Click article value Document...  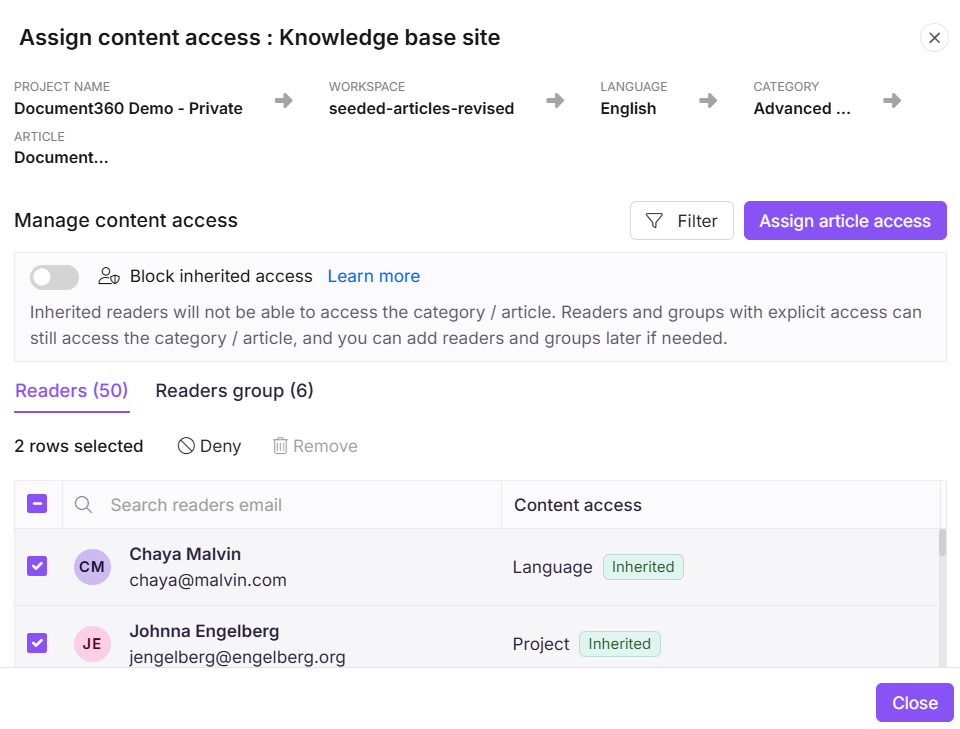[x=61, y=157]
